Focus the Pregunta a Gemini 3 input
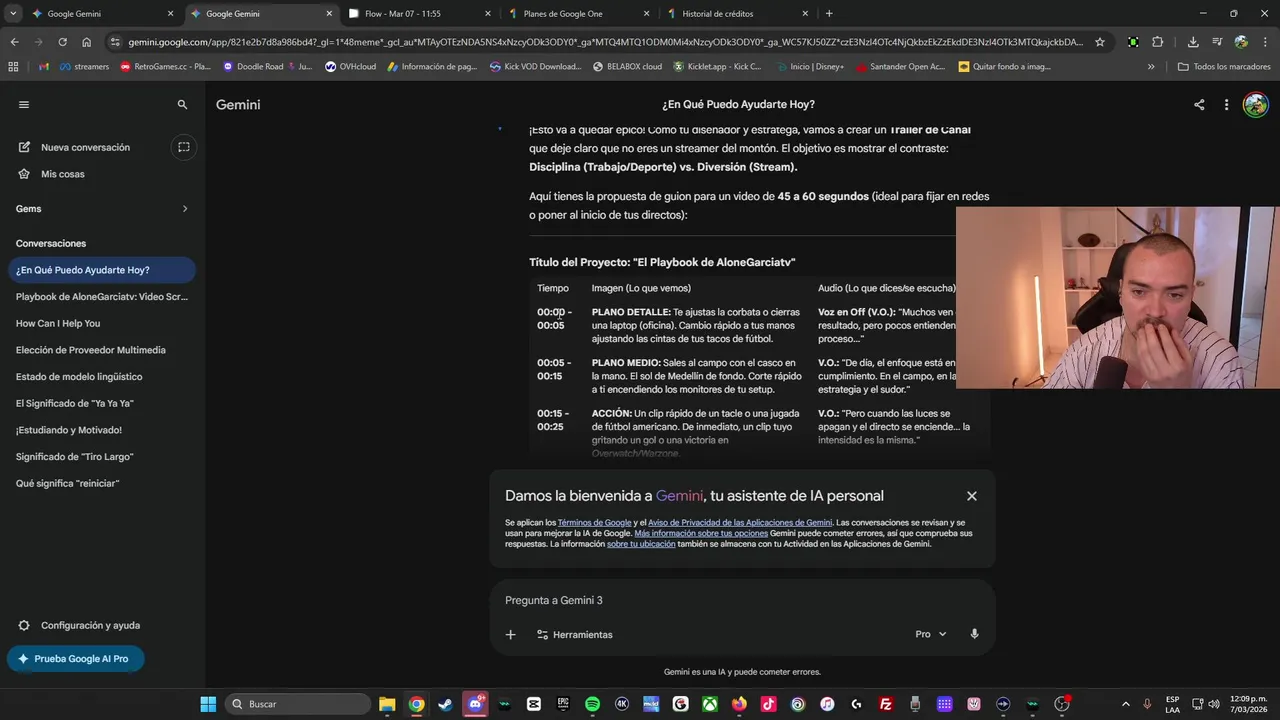Image resolution: width=1280 pixels, height=720 pixels. pyautogui.click(x=740, y=600)
